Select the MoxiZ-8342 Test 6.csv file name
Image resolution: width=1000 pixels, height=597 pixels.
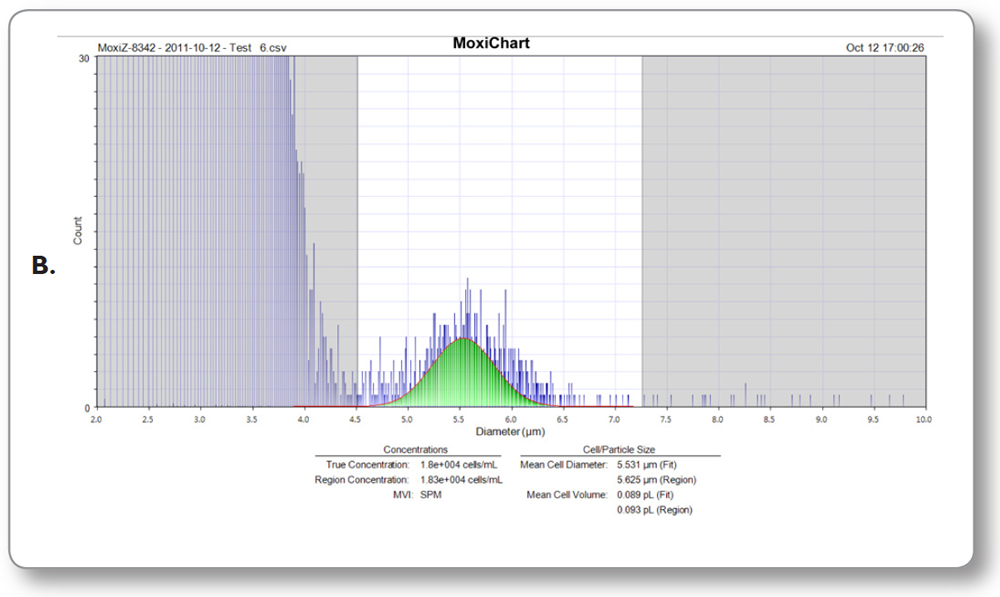[189, 47]
